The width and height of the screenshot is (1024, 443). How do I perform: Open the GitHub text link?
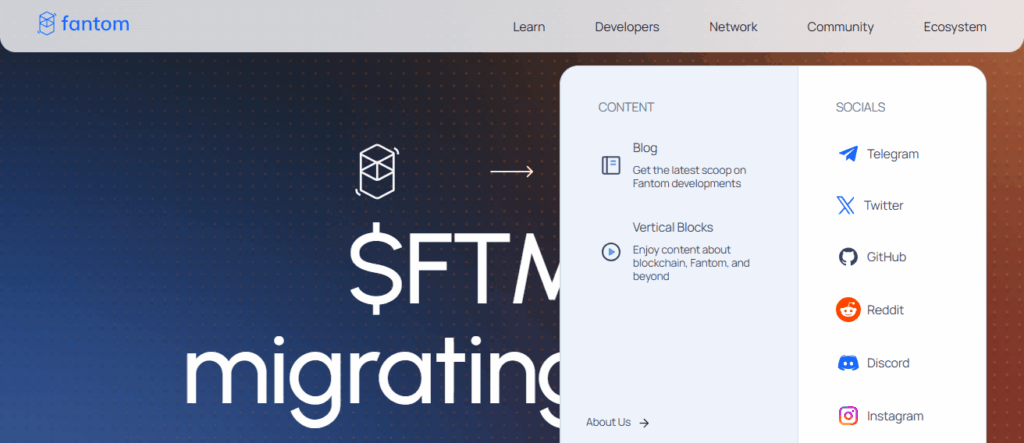[x=886, y=257]
